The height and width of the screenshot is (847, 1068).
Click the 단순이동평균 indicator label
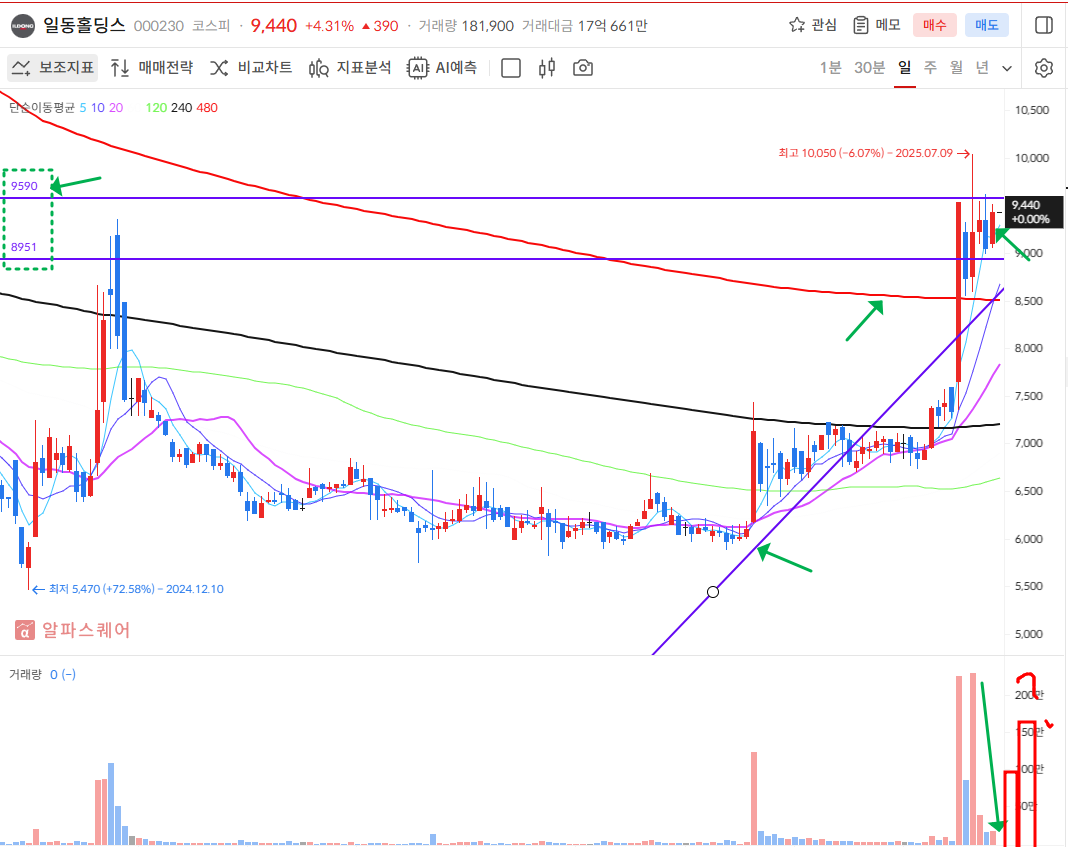(42, 108)
